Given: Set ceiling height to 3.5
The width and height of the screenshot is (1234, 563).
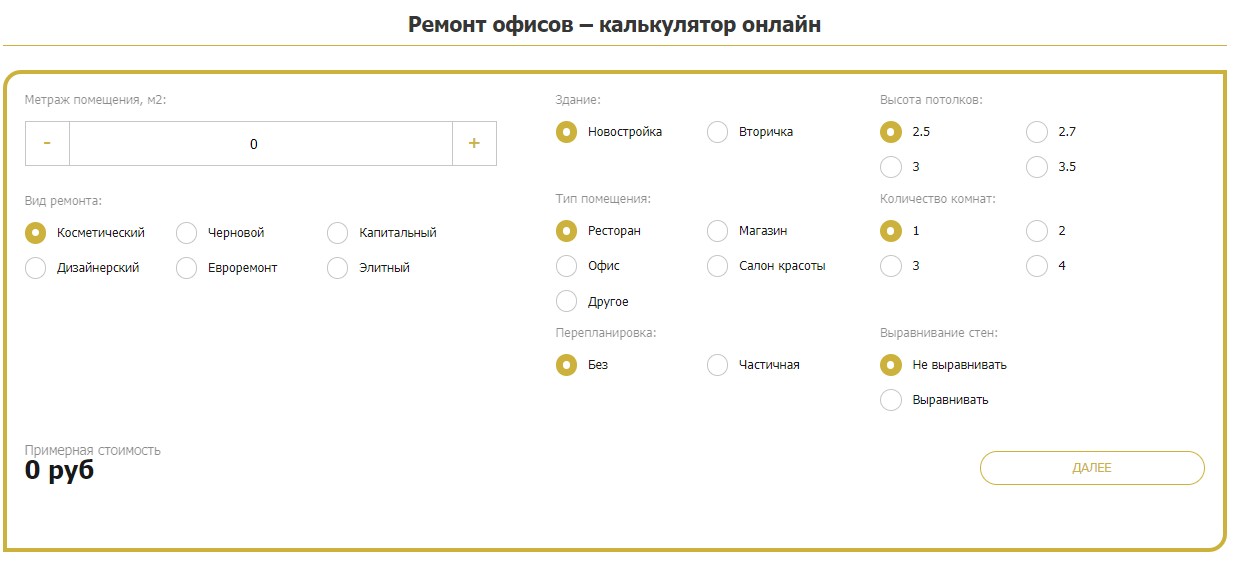Looking at the screenshot, I should (1037, 167).
